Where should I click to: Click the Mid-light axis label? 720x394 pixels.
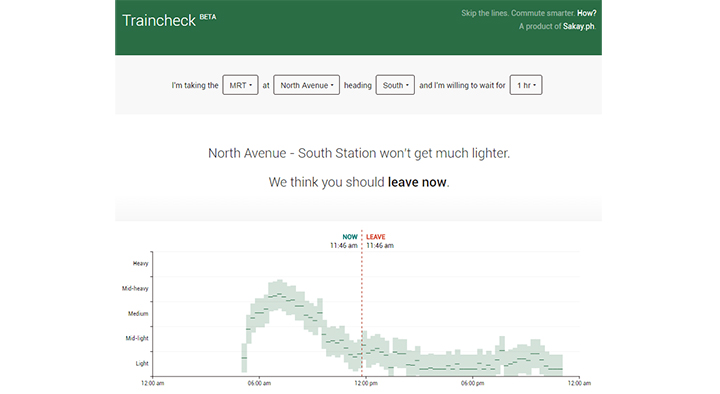[x=137, y=338]
